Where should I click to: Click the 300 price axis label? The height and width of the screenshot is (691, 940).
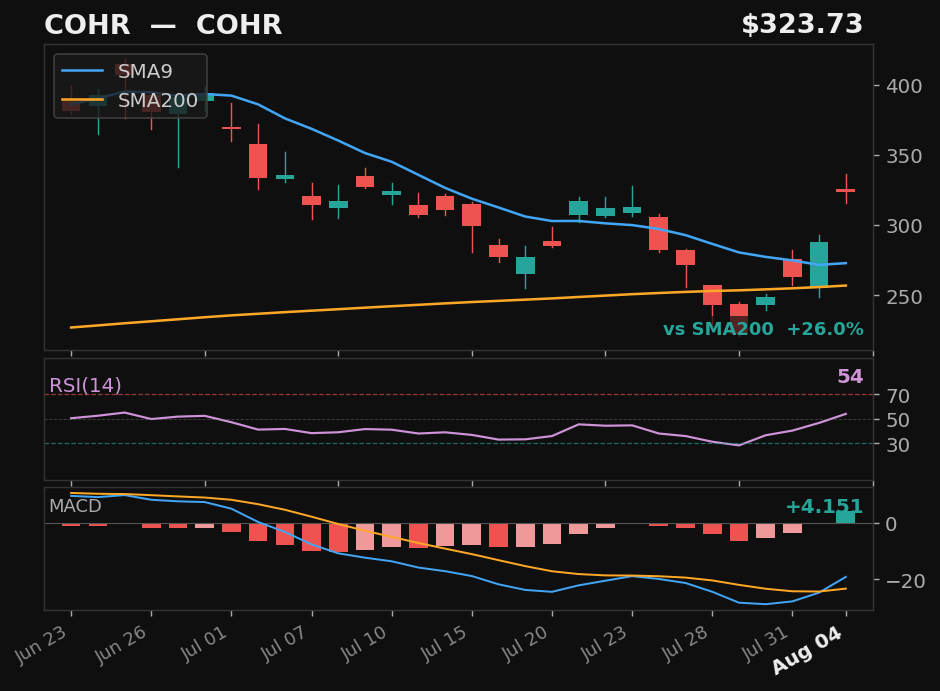coord(904,227)
